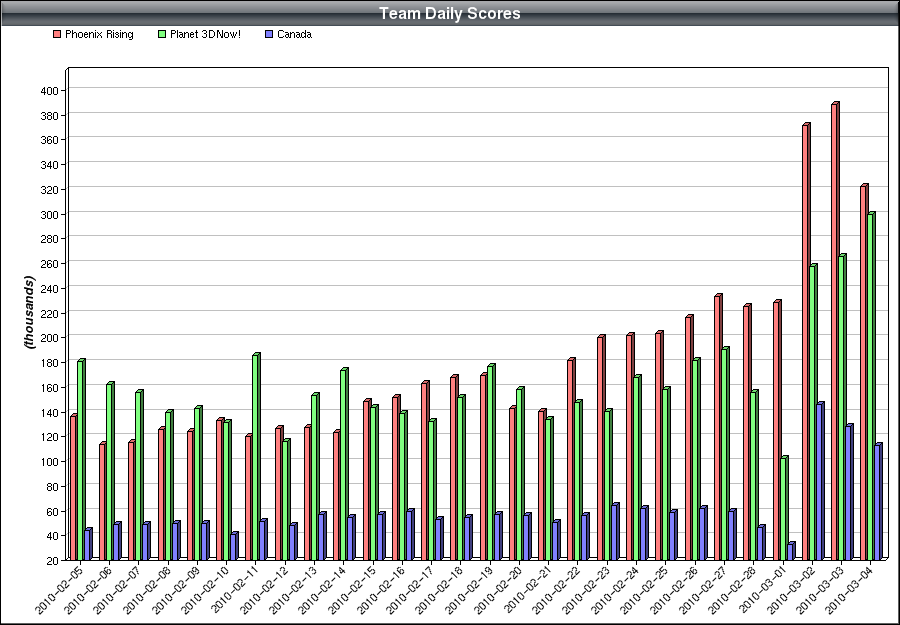Select the Planet 3DNow! bar for 2010-02-05
The width and height of the screenshot is (900, 625).
pos(81,460)
